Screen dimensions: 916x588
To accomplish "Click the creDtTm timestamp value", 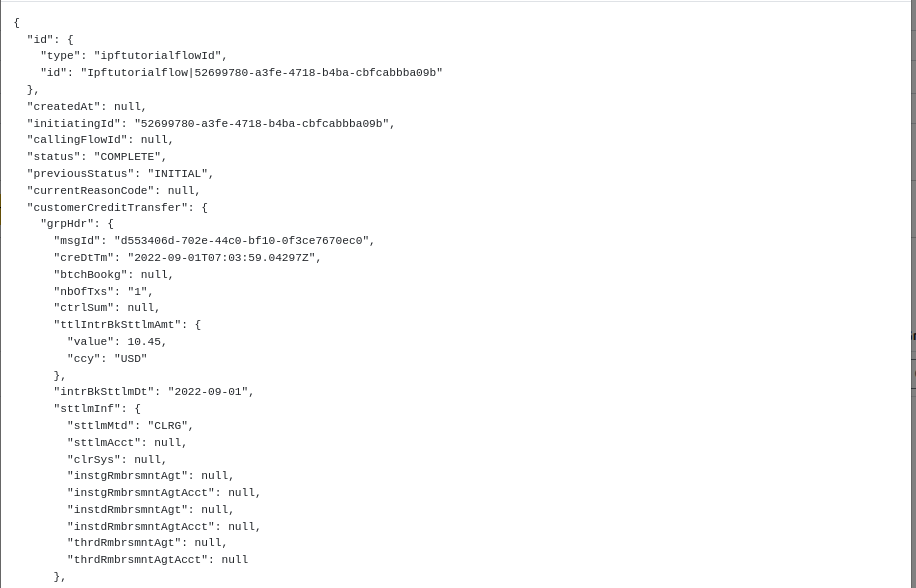I will coord(221,258).
